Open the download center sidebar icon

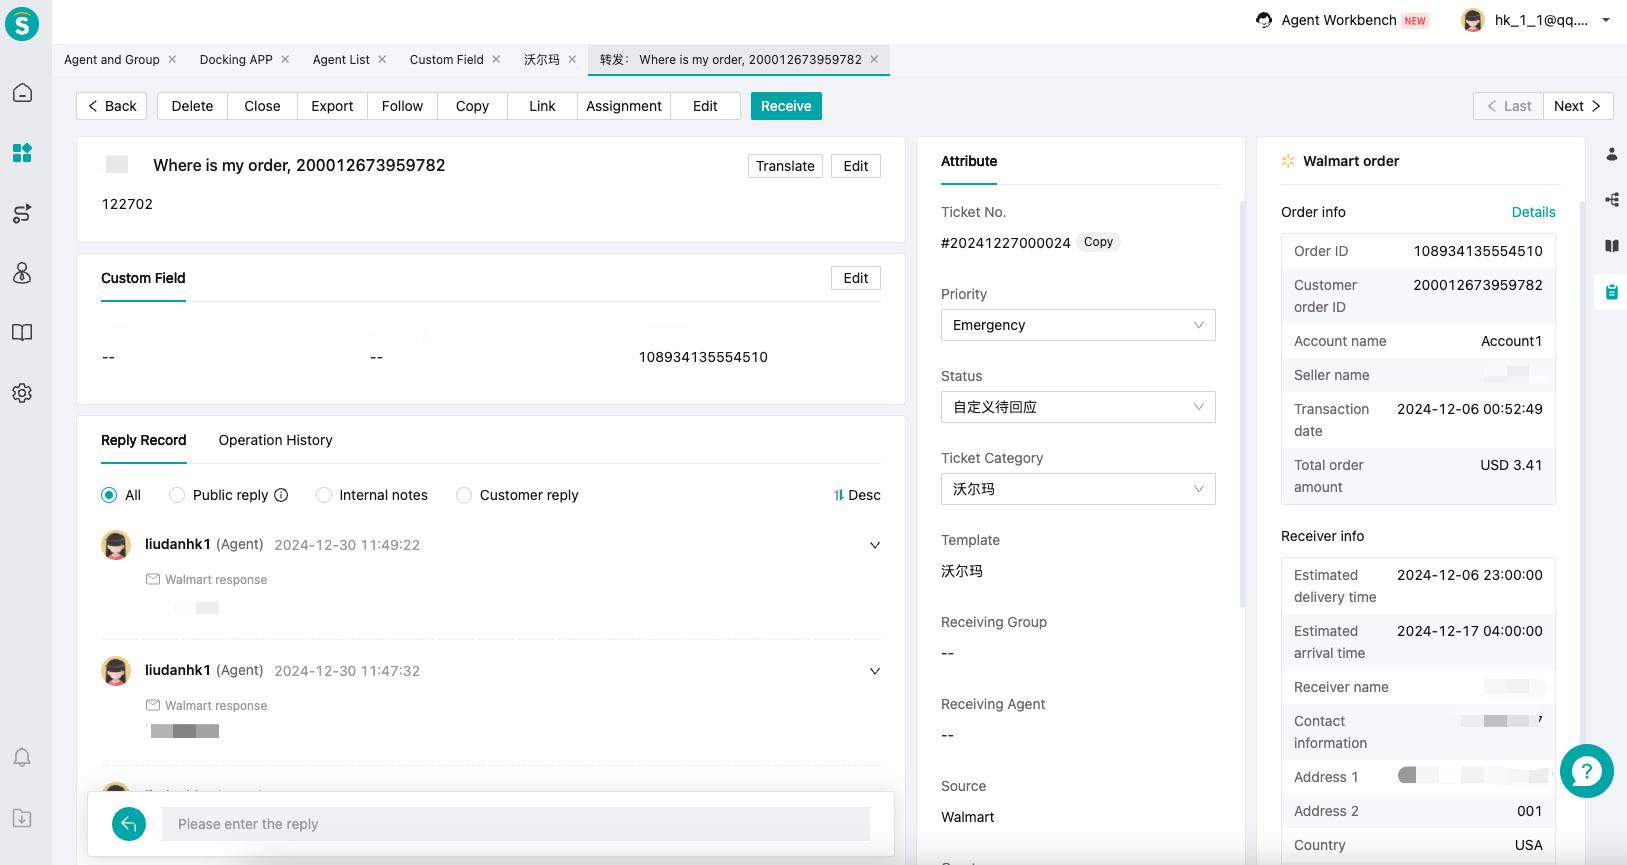point(22,818)
